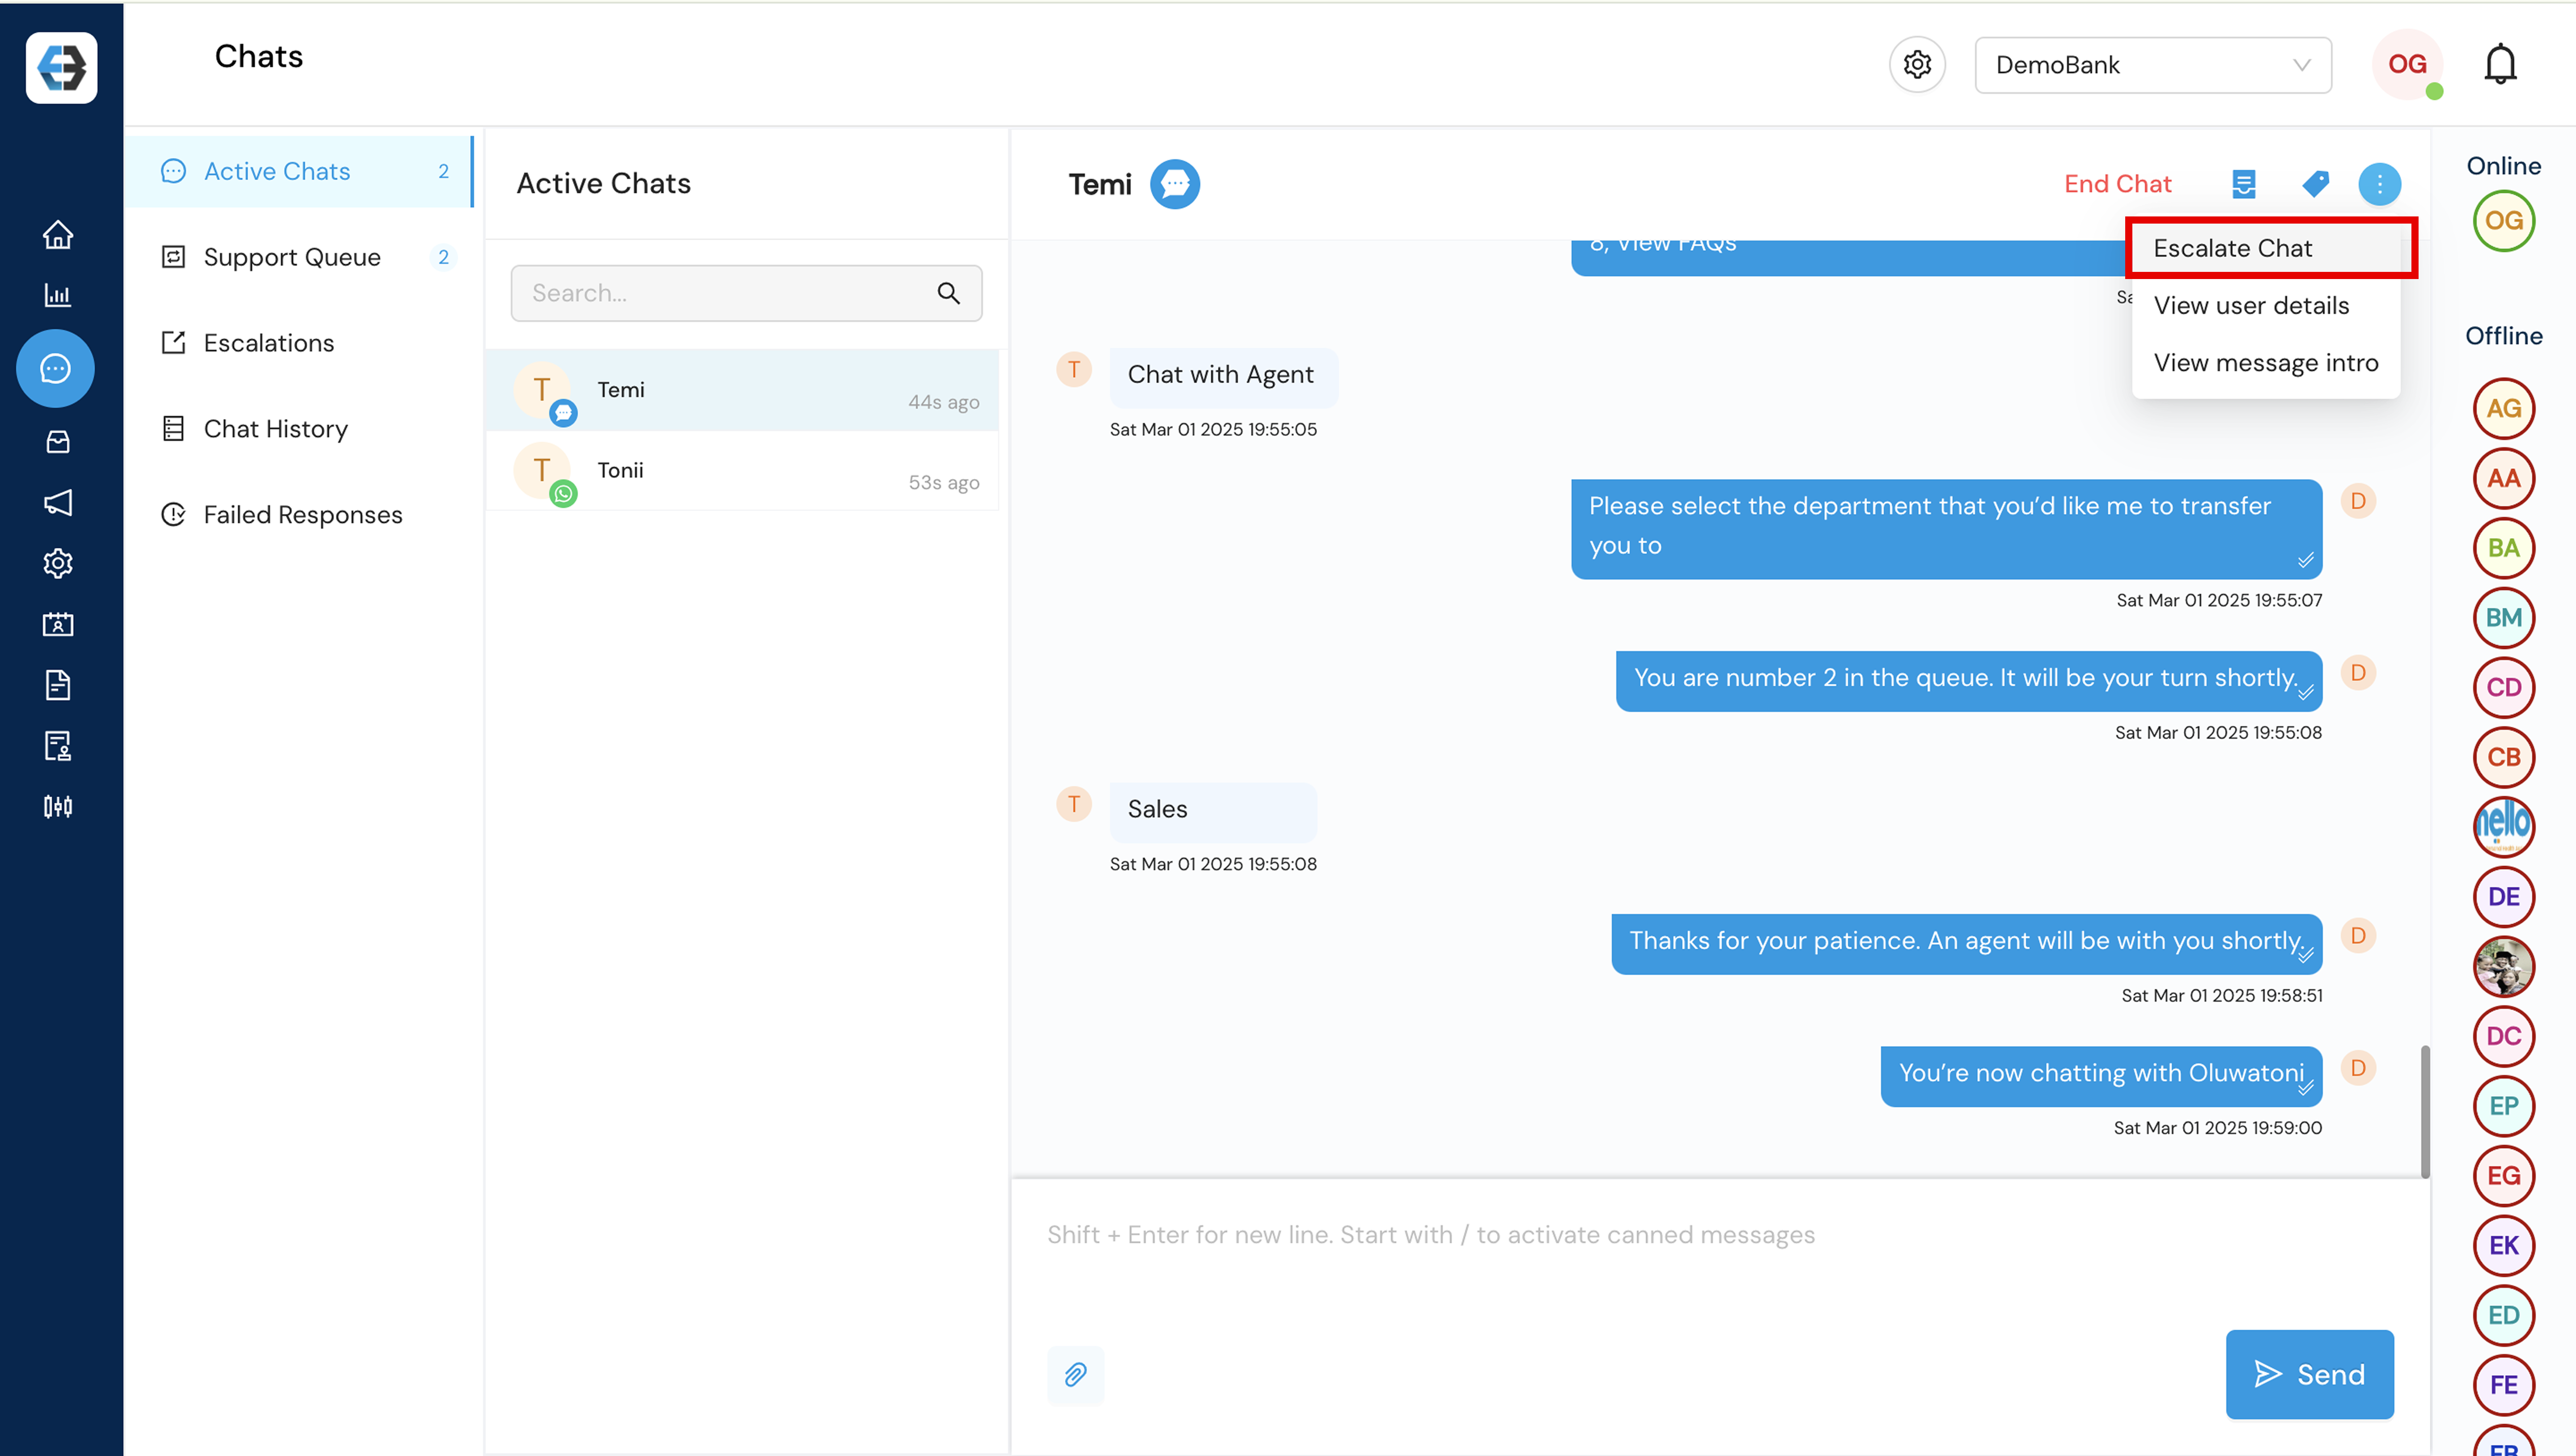Toggle the three-dot more options button
Image resolution: width=2576 pixels, height=1456 pixels.
2379,184
